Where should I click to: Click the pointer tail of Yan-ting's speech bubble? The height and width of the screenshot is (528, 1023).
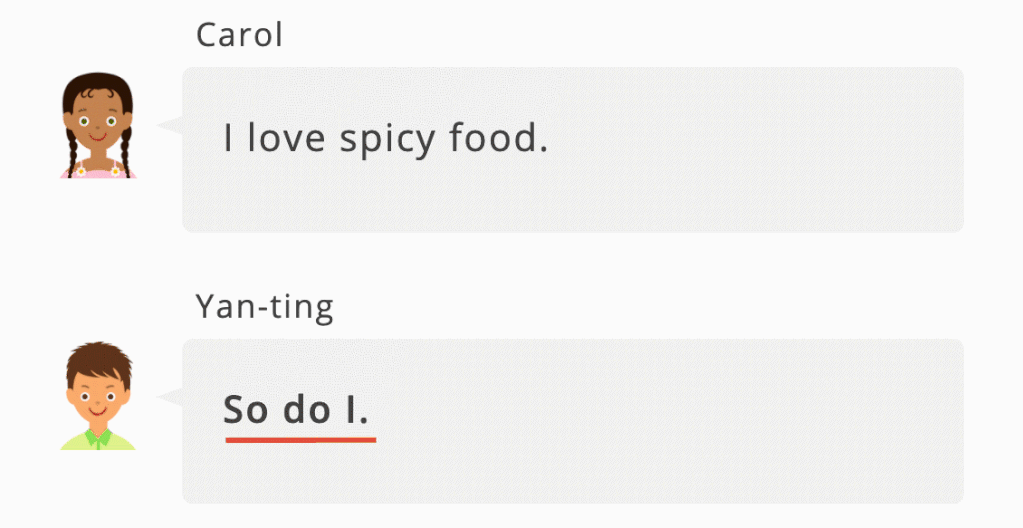(x=170, y=397)
